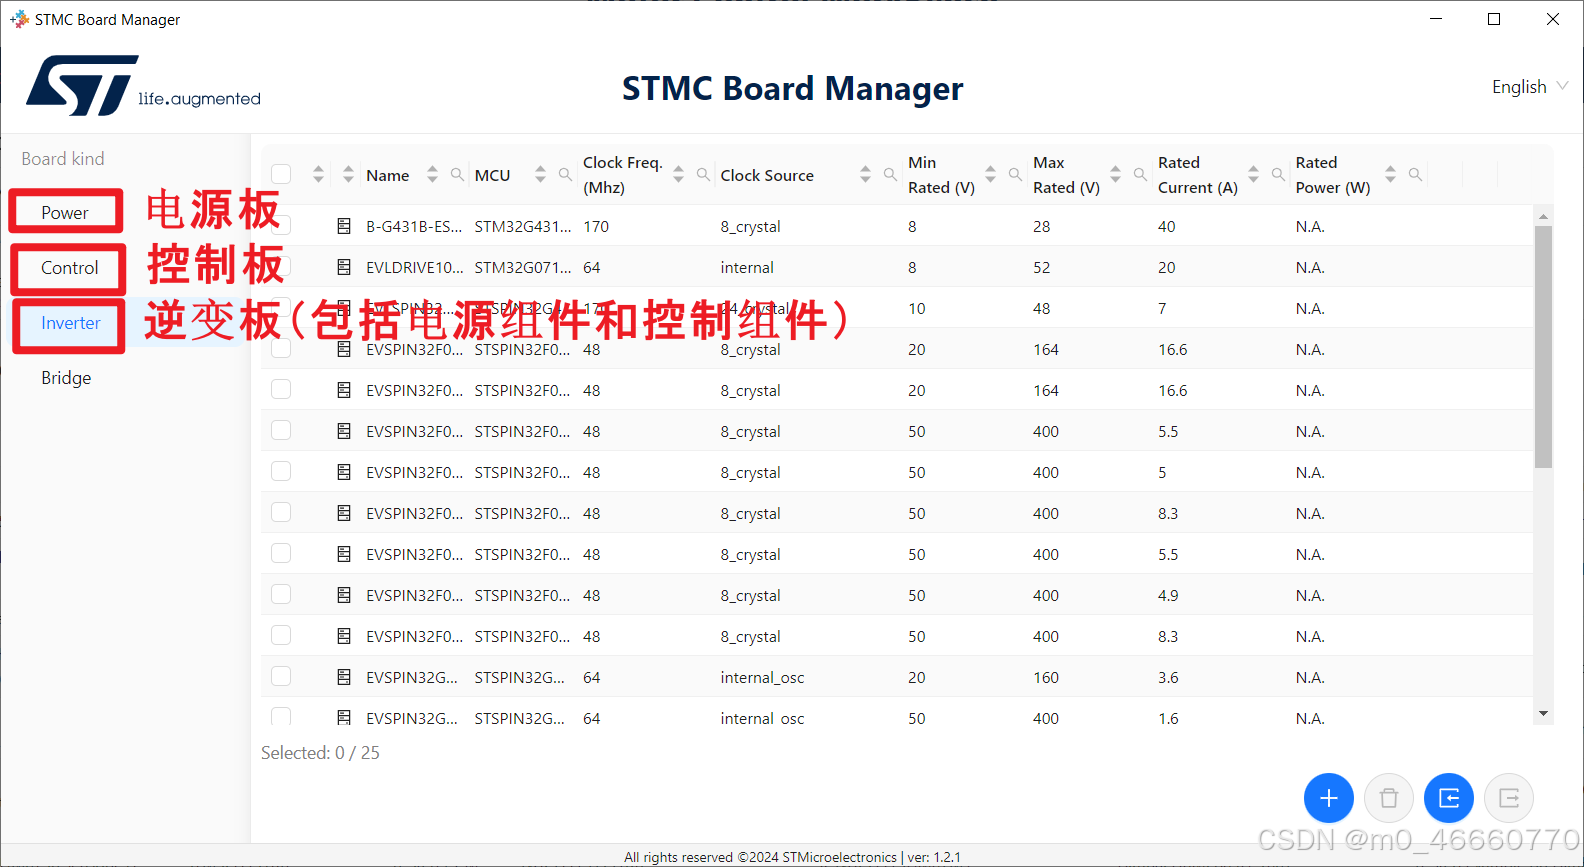This screenshot has width=1584, height=867.
Task: Open the search filter for Name column
Action: (x=457, y=174)
